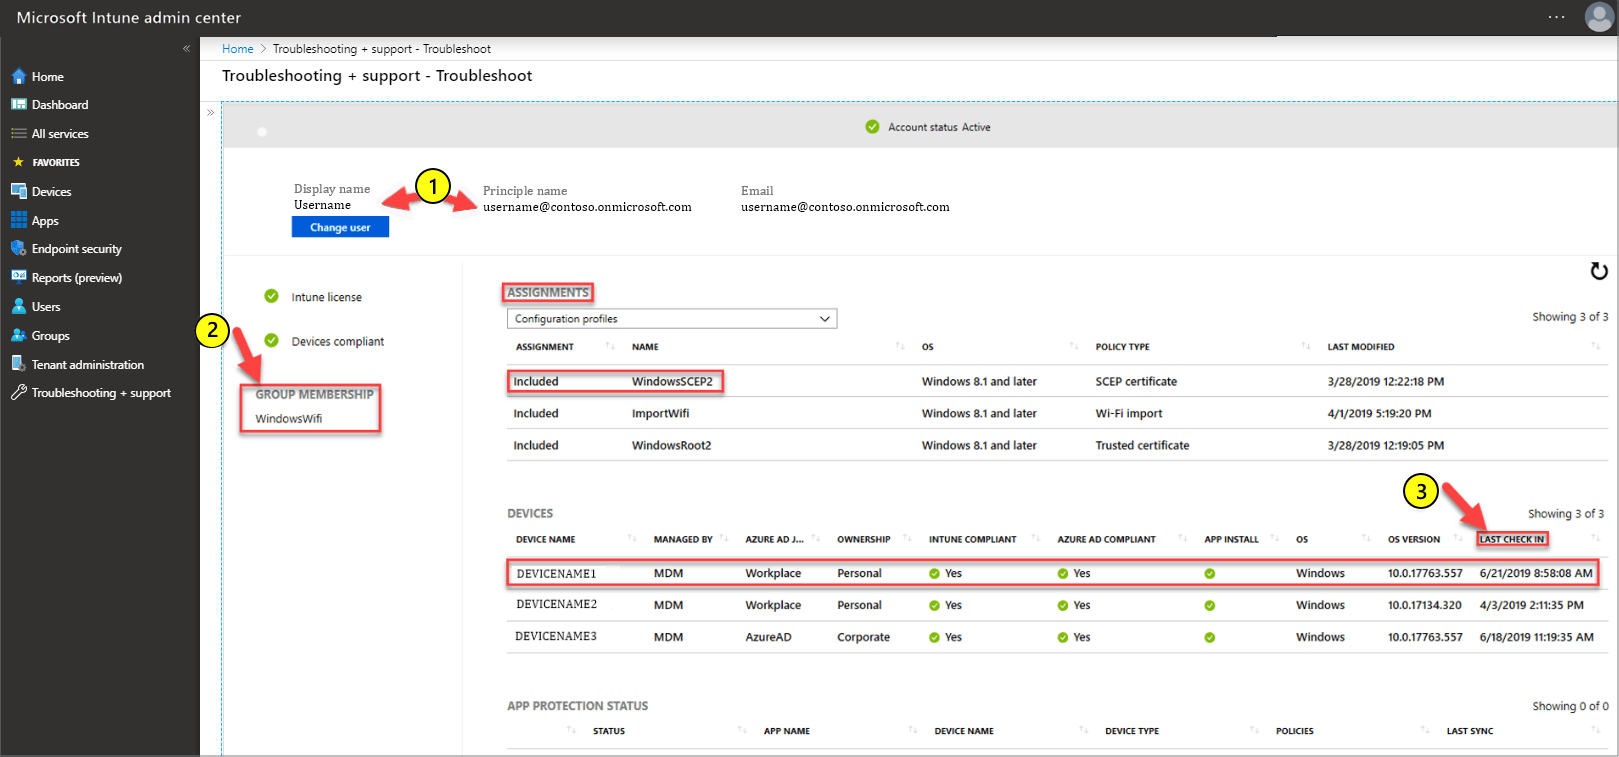Select the DEVICENAME2 device row

coord(1058,605)
